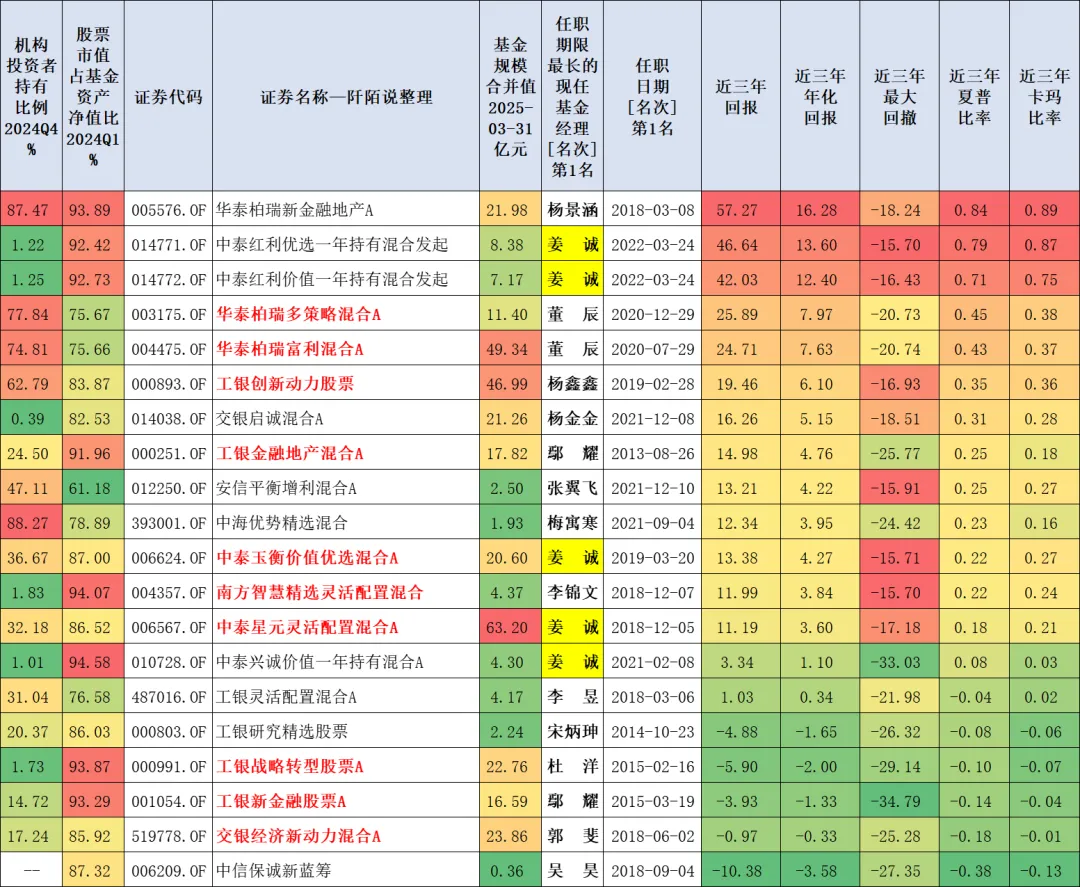The width and height of the screenshot is (1080, 887).
Task: Click the 近三年夏普比率 column header
Action: [974, 96]
